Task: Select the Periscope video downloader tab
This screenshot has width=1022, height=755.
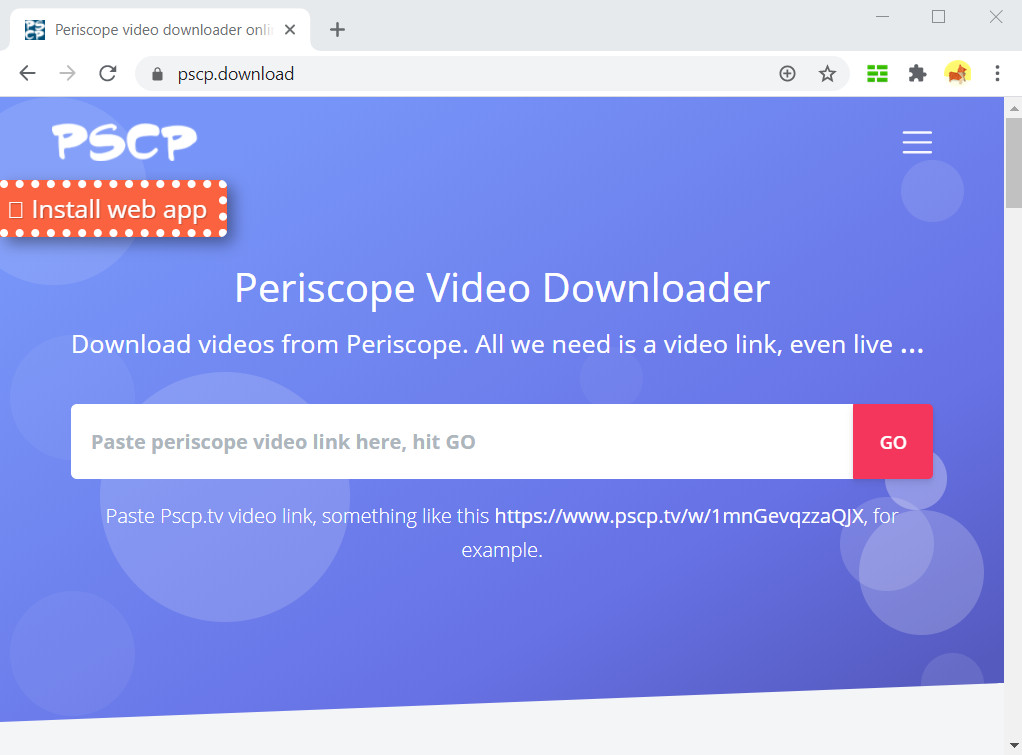Action: (160, 29)
